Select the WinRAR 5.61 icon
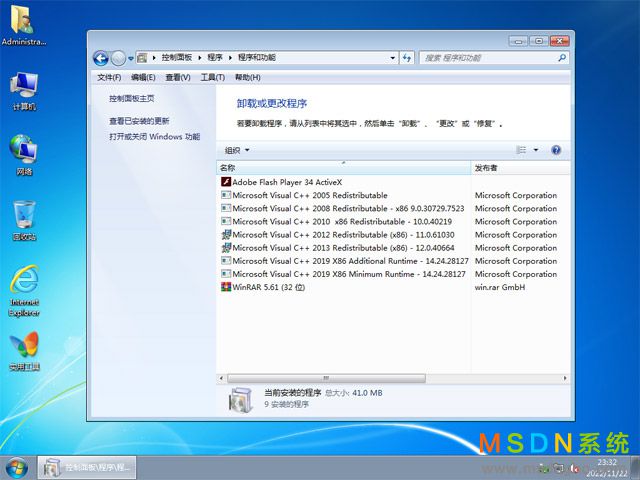Viewport: 640px width, 480px height. point(226,287)
